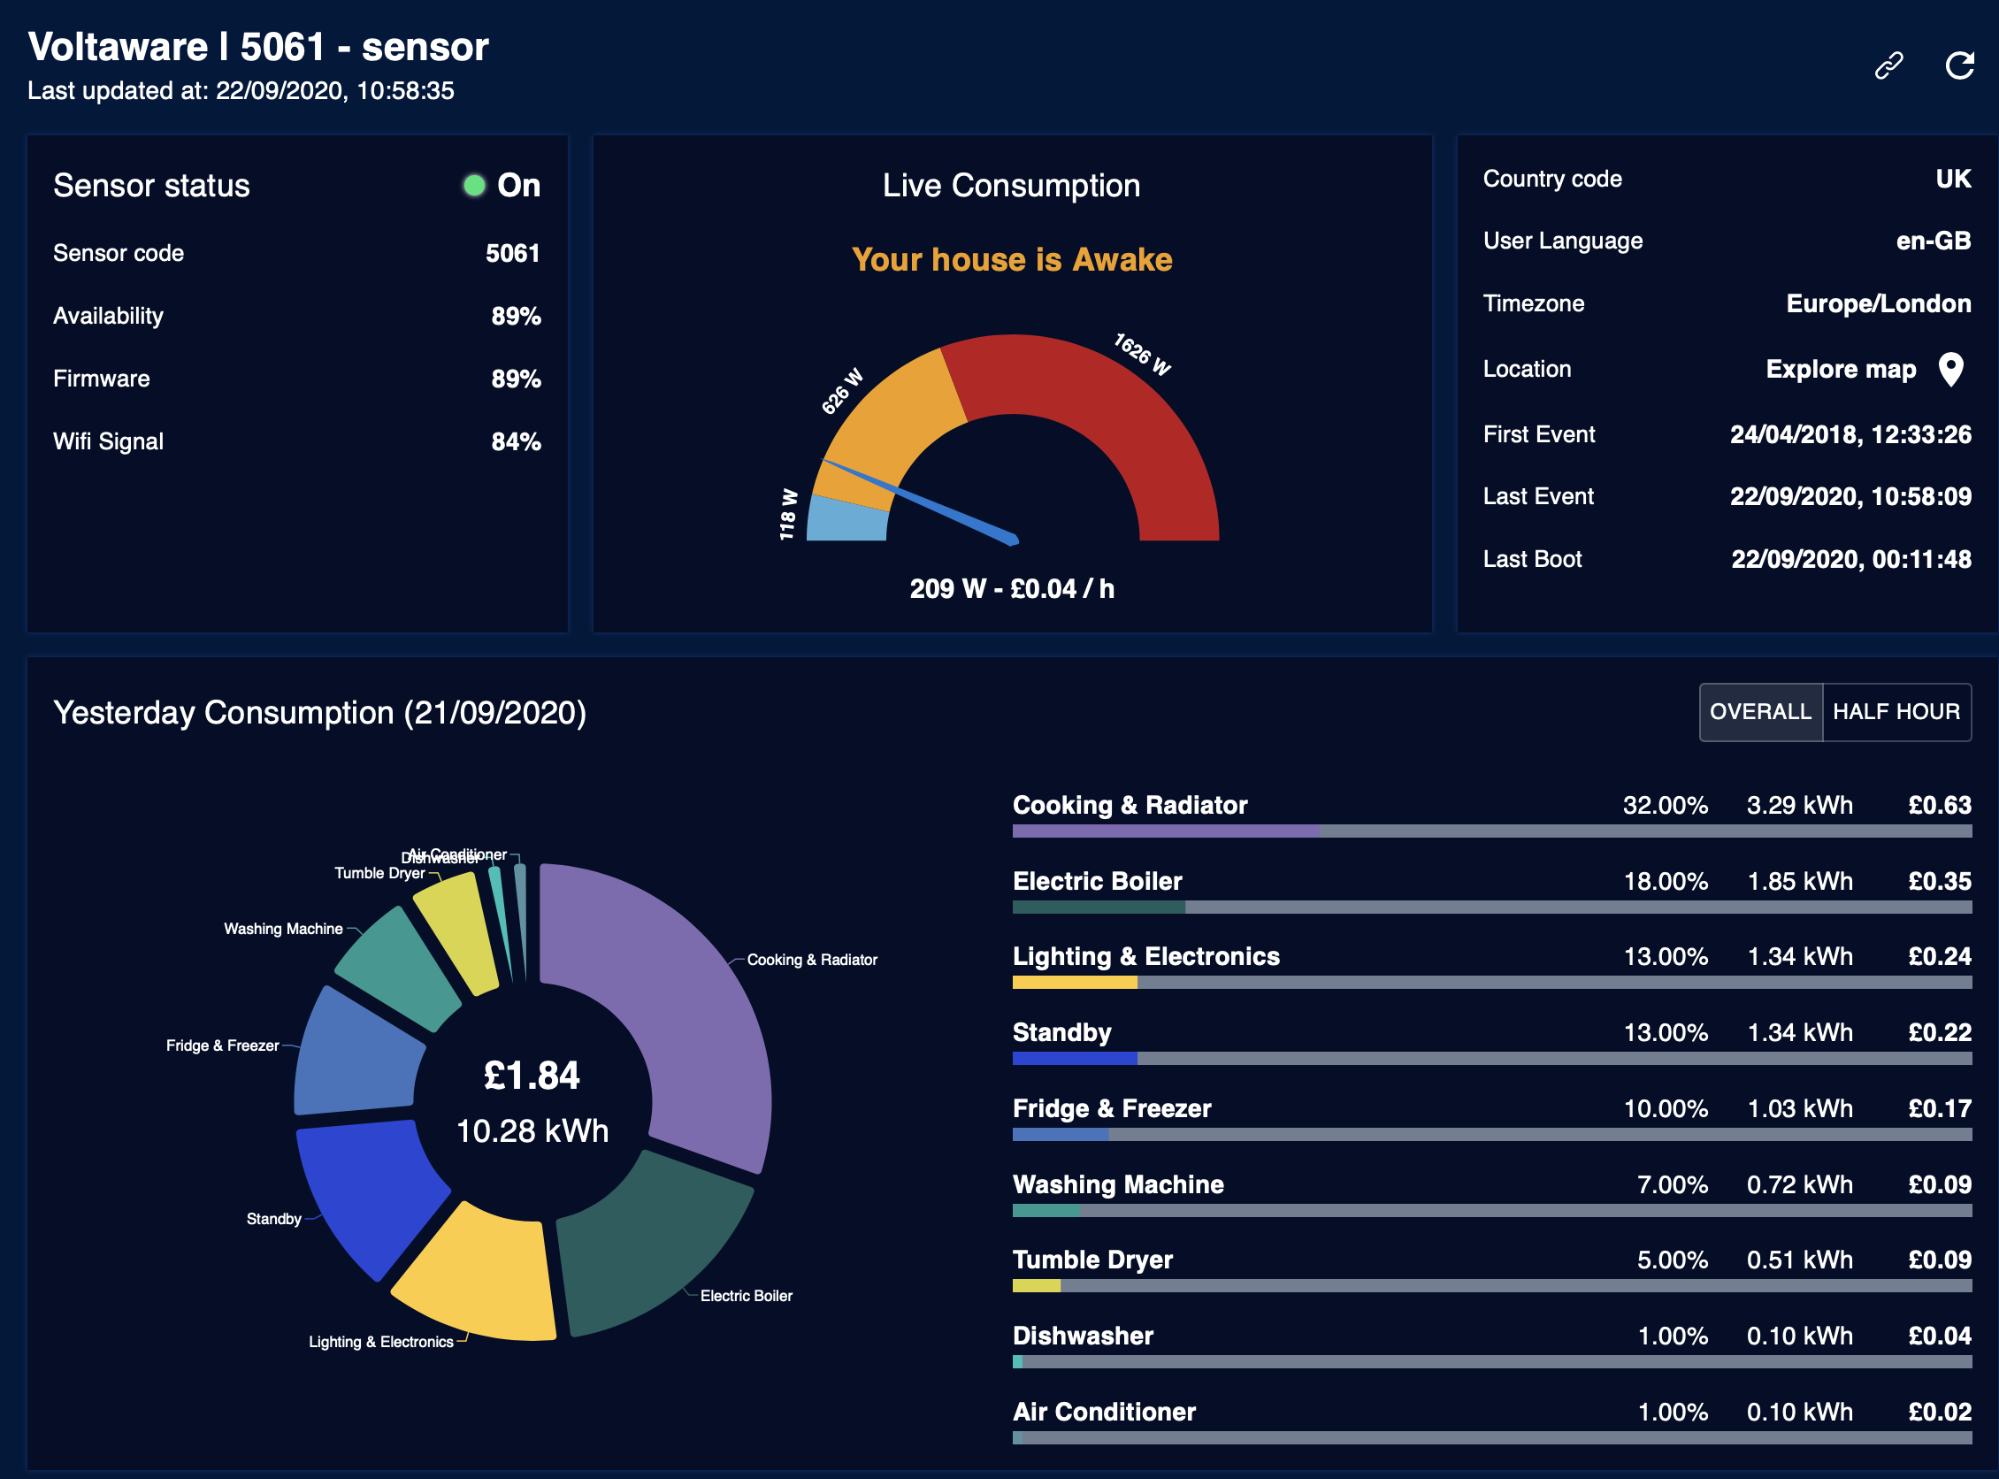1999x1479 pixels.
Task: Click the User Language value en-GB
Action: coord(1934,241)
